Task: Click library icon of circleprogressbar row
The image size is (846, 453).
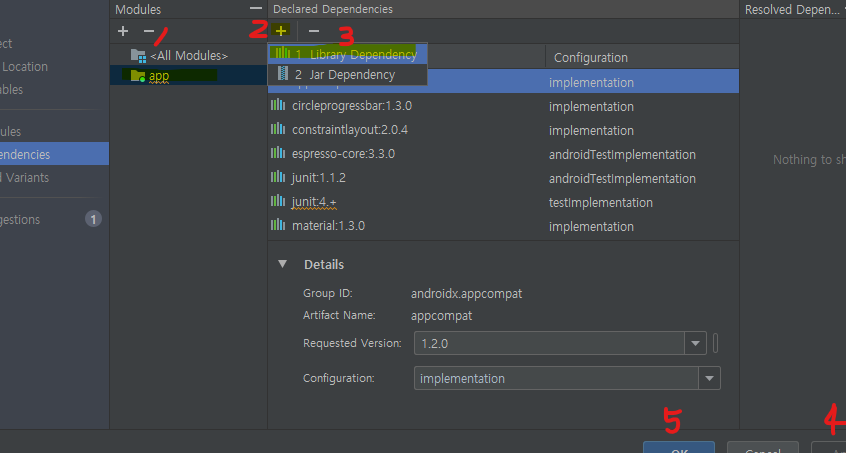Action: click(278, 105)
